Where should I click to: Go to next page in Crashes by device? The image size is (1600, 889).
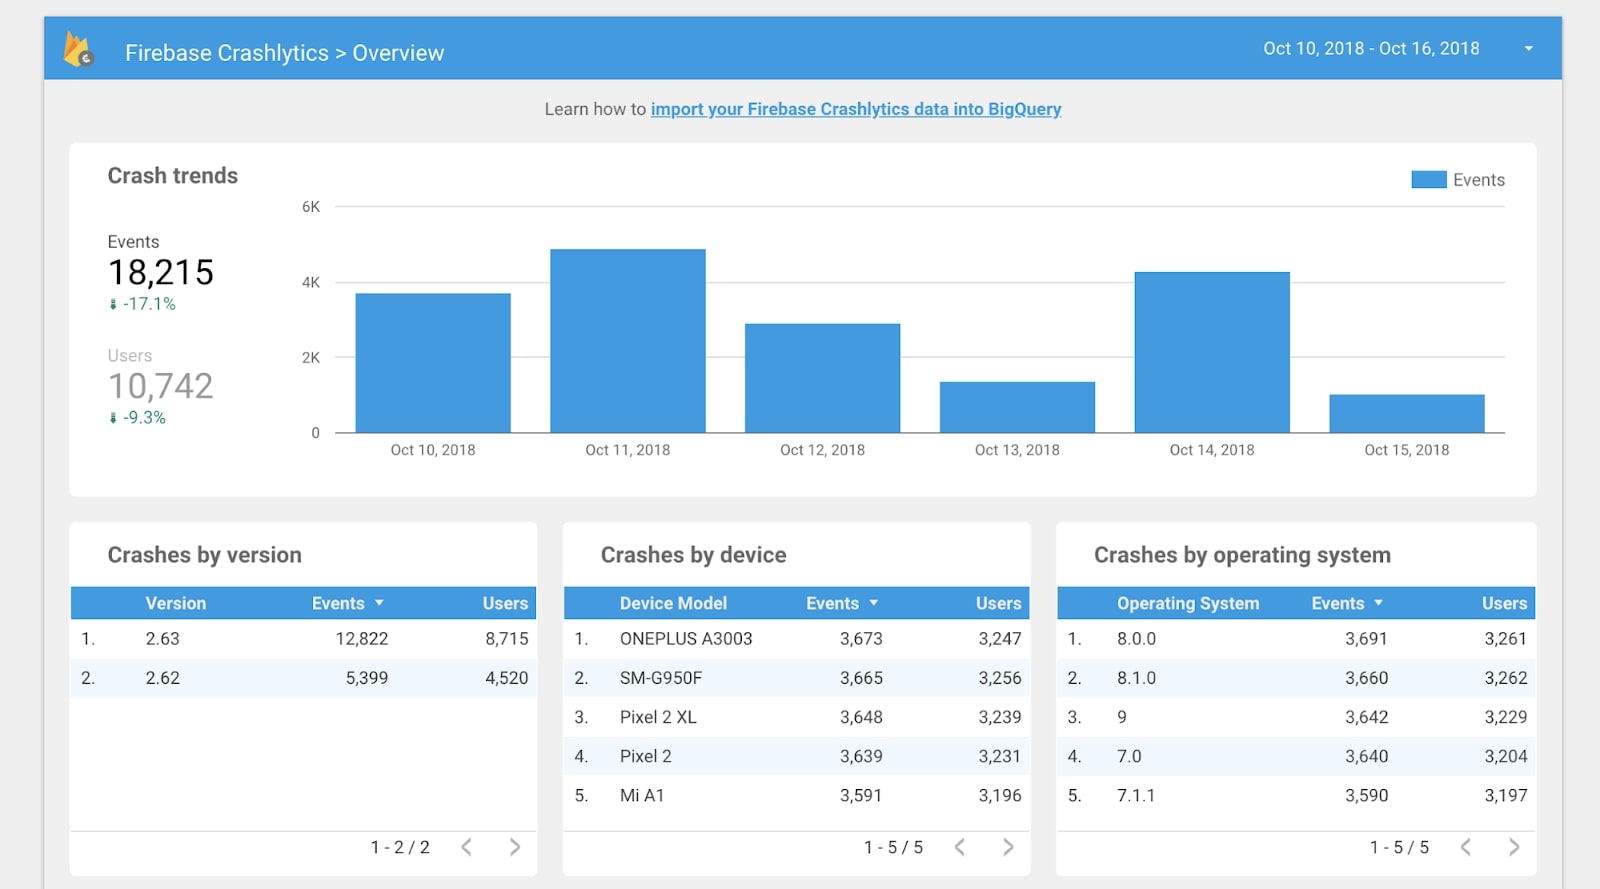[x=1008, y=847]
